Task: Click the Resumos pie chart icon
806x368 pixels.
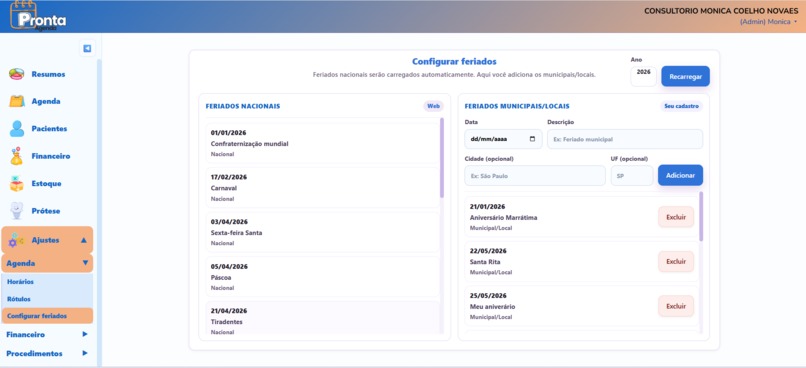Action: (16, 74)
